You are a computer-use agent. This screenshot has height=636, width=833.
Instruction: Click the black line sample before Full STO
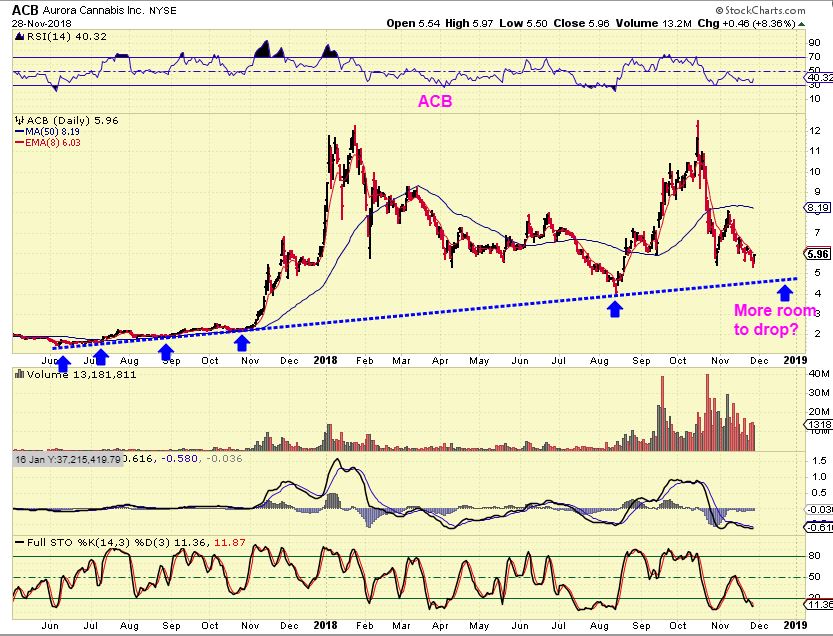[x=20, y=542]
